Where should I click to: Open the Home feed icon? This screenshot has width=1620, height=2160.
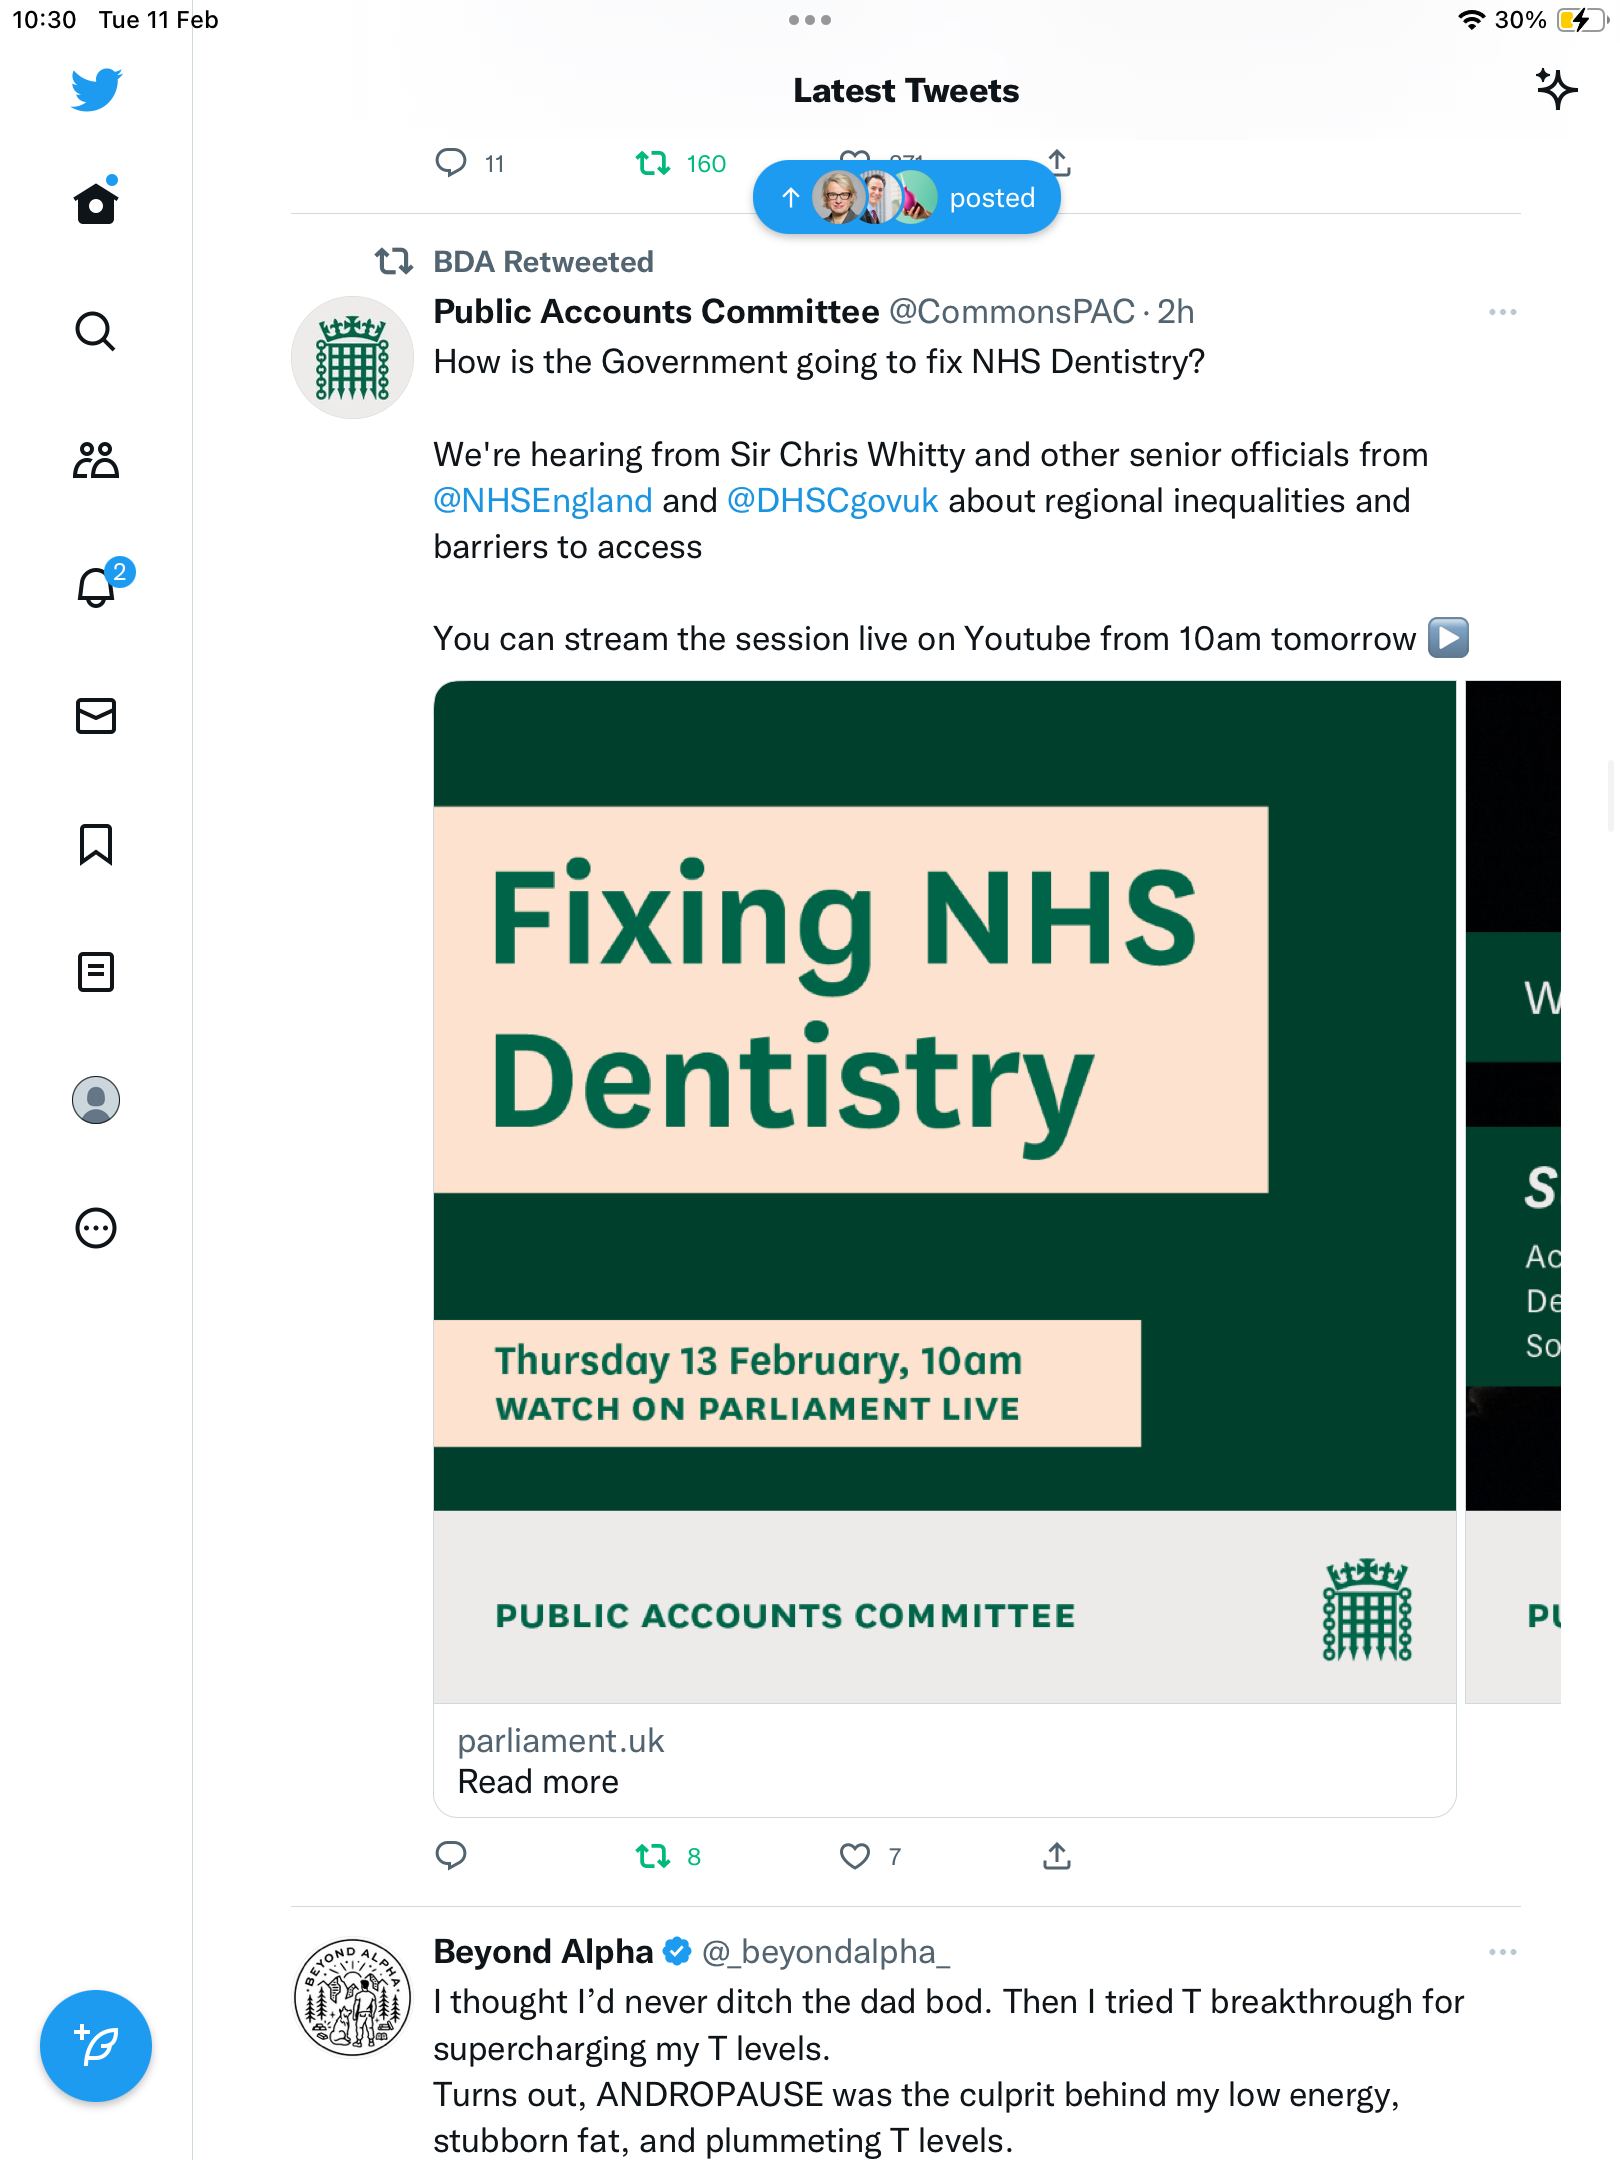(x=96, y=202)
